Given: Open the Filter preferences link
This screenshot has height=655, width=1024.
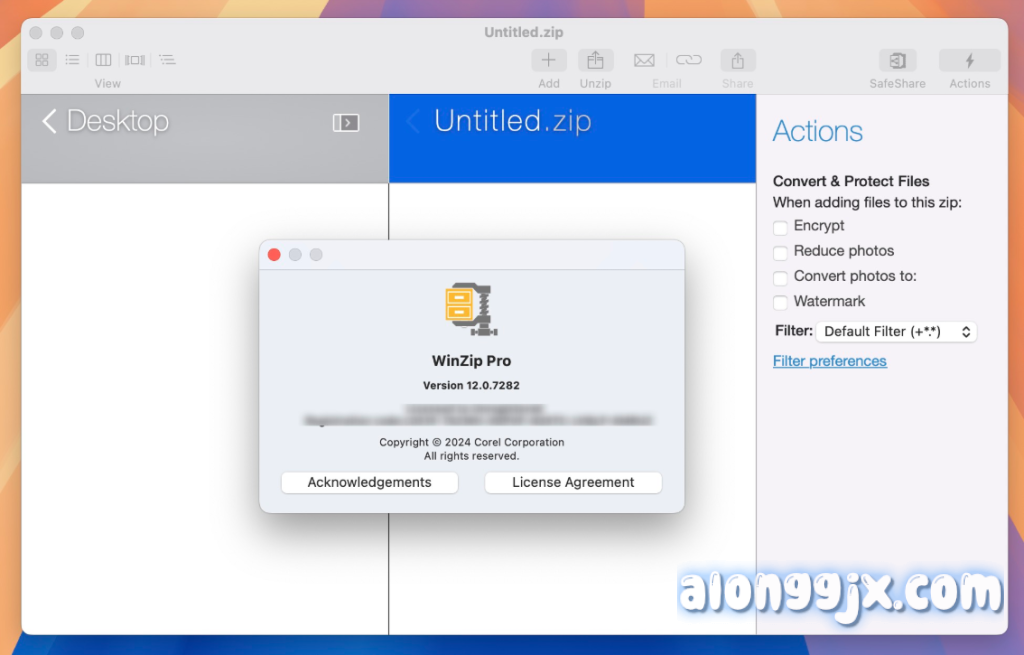Looking at the screenshot, I should coord(829,361).
